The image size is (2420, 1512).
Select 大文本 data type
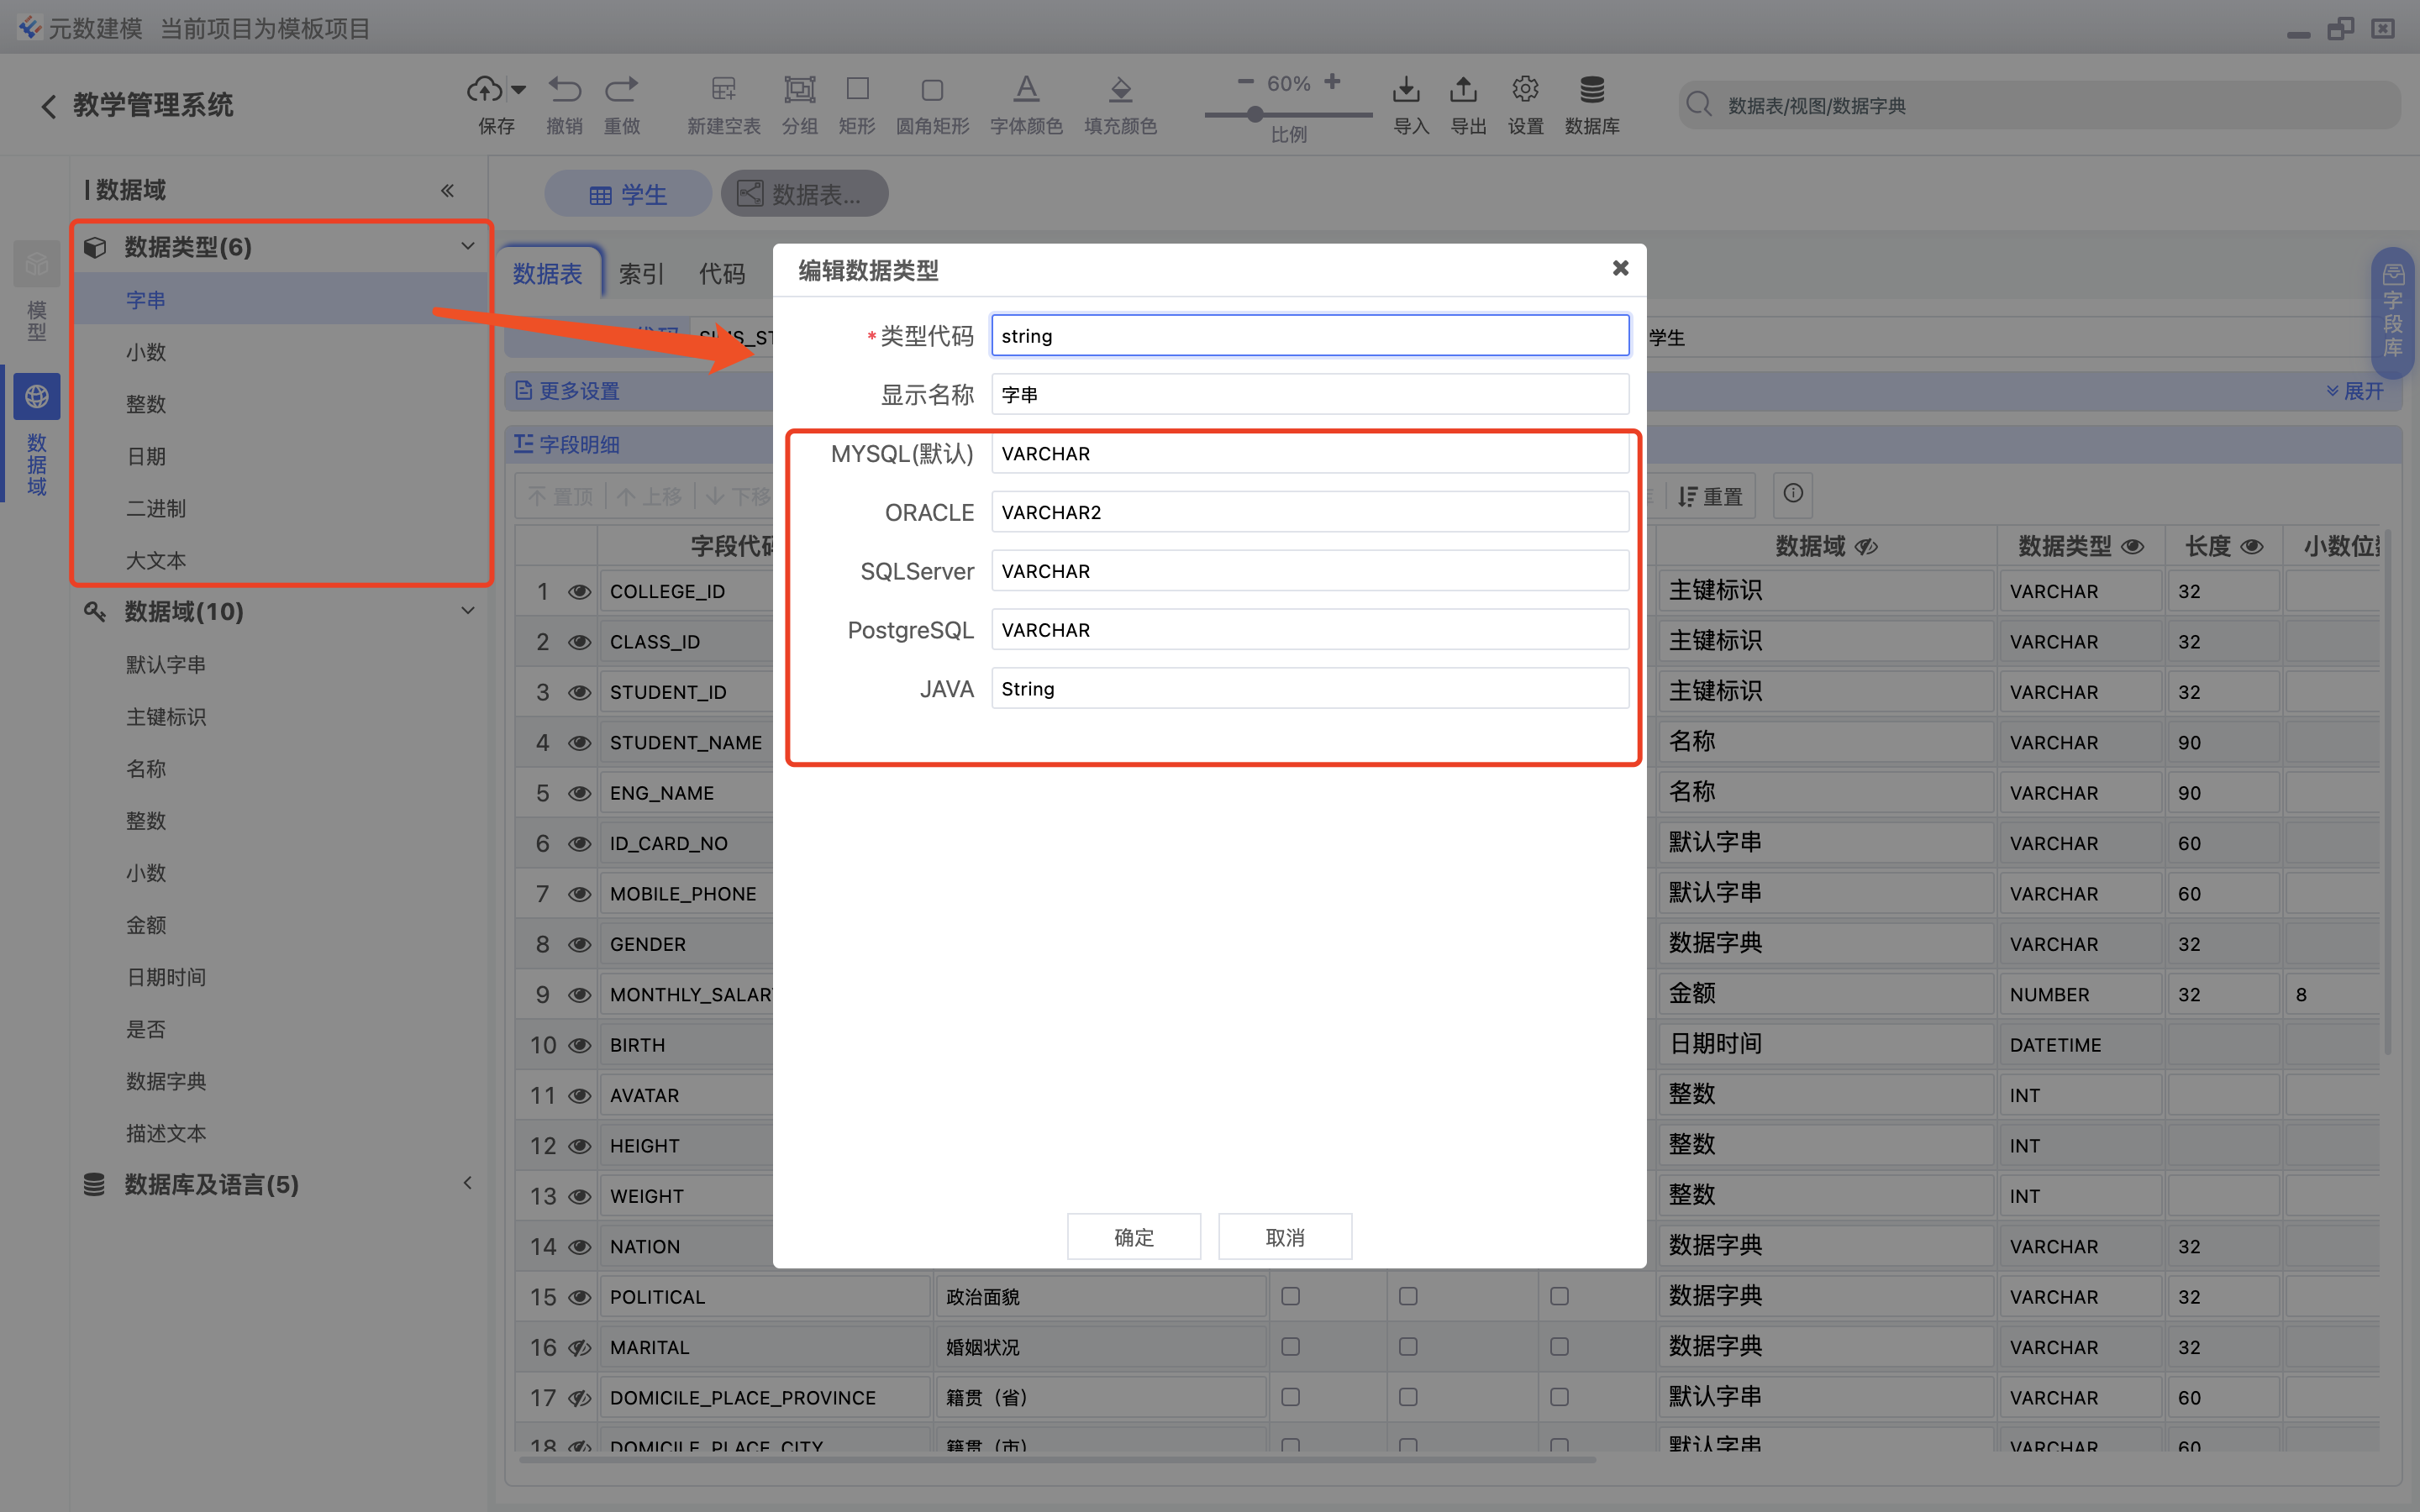pos(156,560)
